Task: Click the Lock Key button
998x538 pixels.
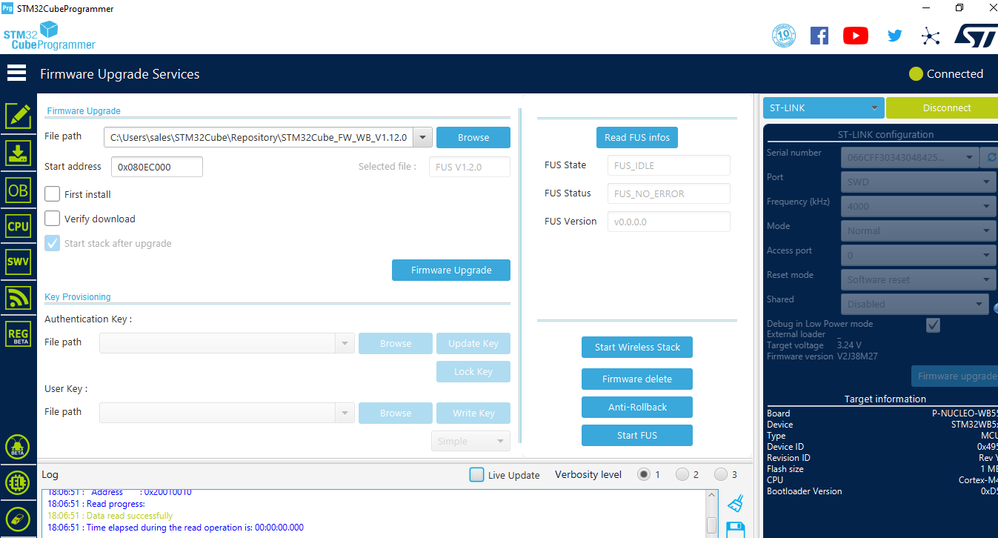Action: (473, 371)
